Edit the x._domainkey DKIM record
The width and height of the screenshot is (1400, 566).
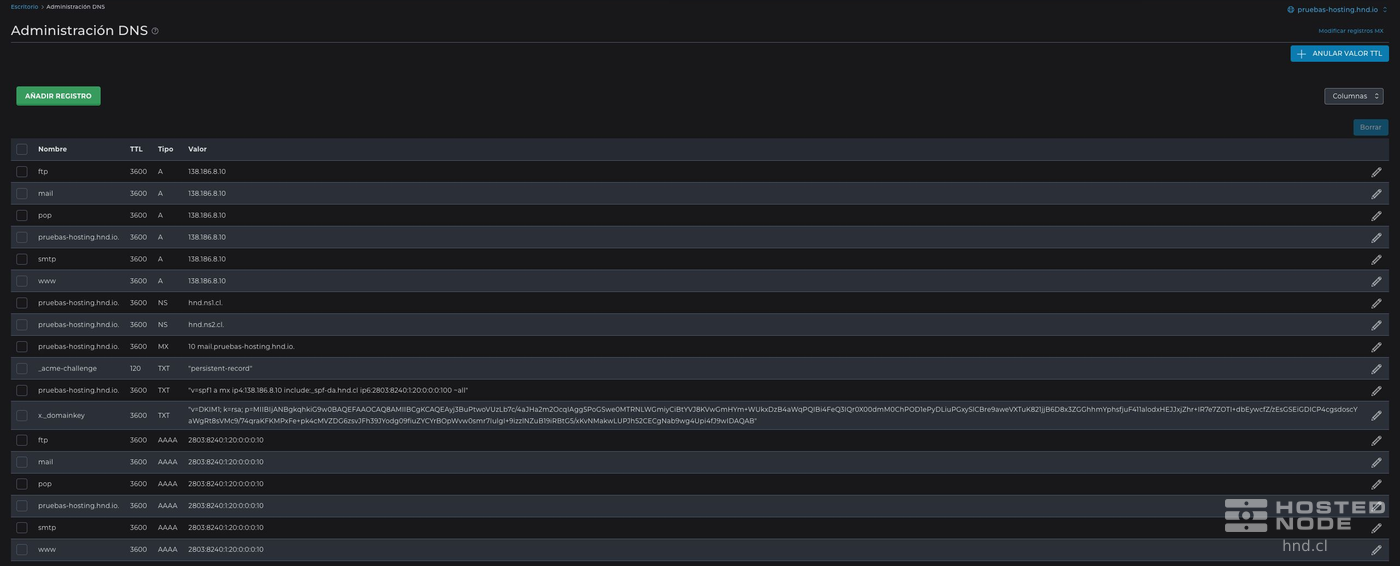(1376, 416)
